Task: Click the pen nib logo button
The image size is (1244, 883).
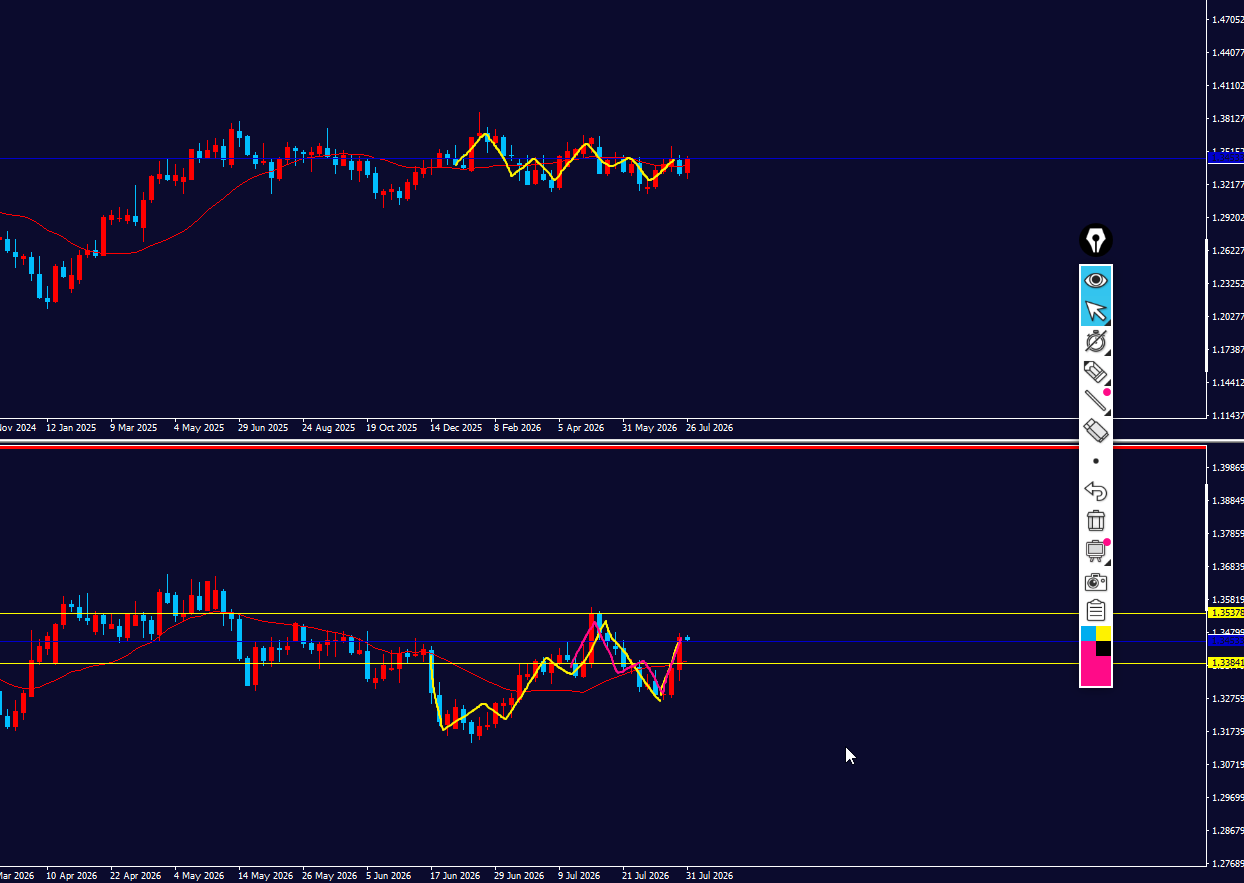Action: click(x=1096, y=240)
